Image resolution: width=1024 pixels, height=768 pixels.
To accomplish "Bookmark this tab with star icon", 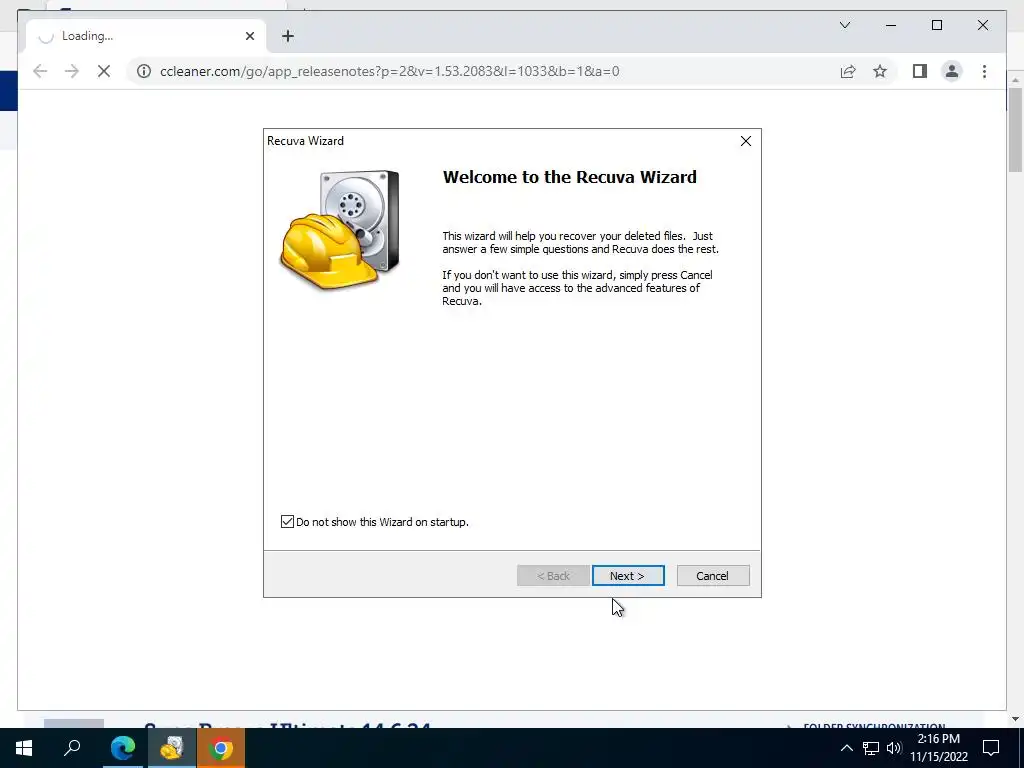I will (880, 71).
